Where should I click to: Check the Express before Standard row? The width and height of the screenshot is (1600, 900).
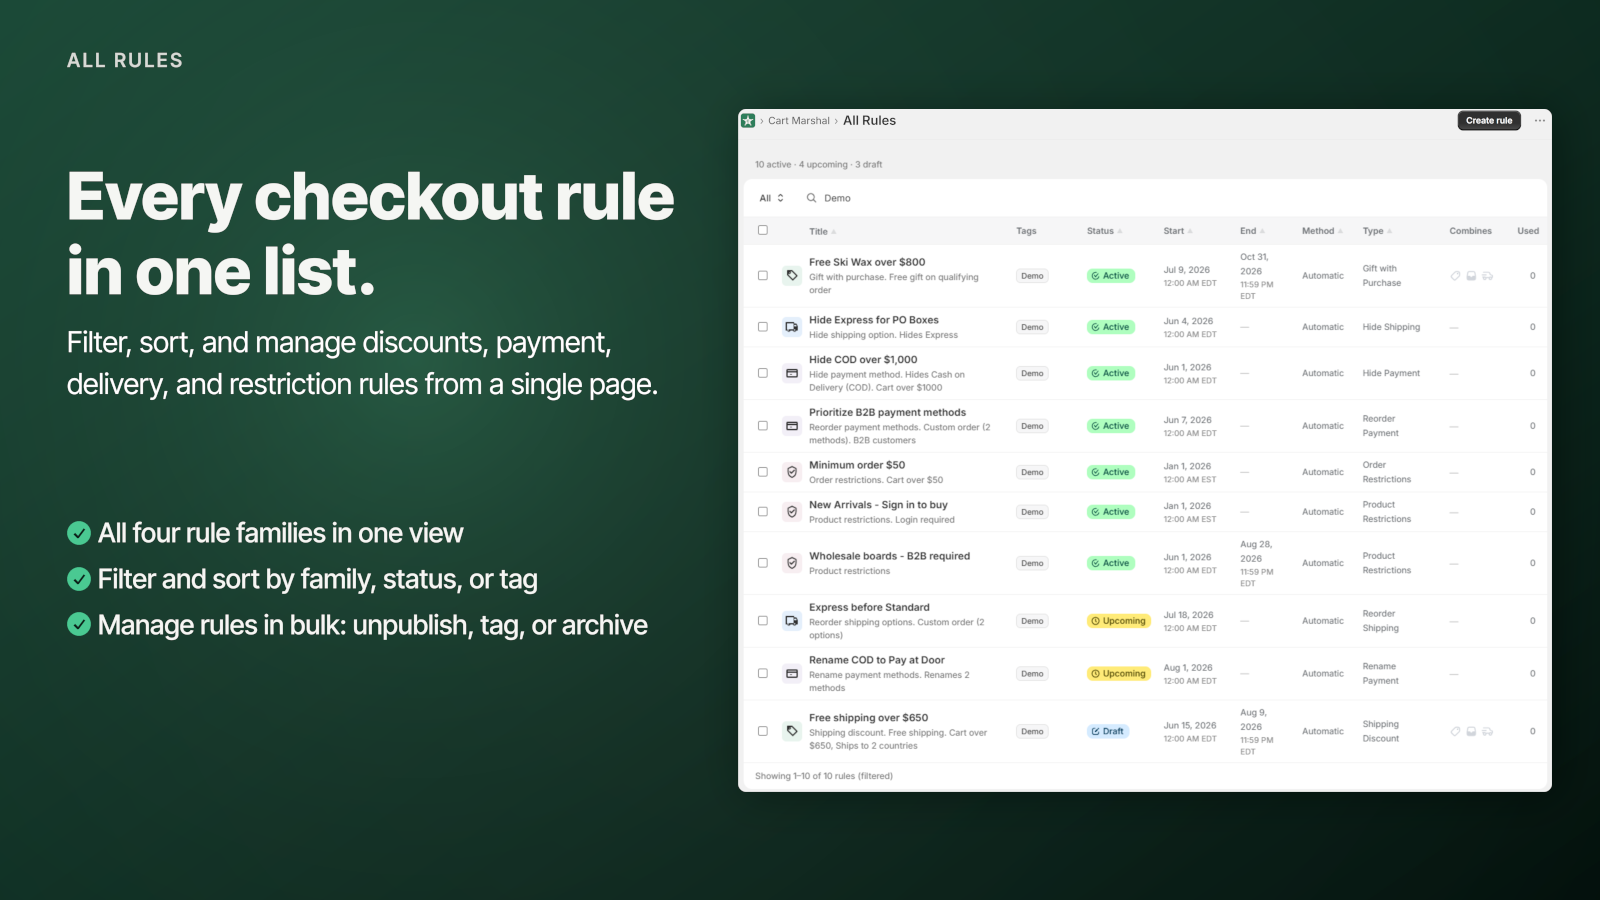[763, 621]
